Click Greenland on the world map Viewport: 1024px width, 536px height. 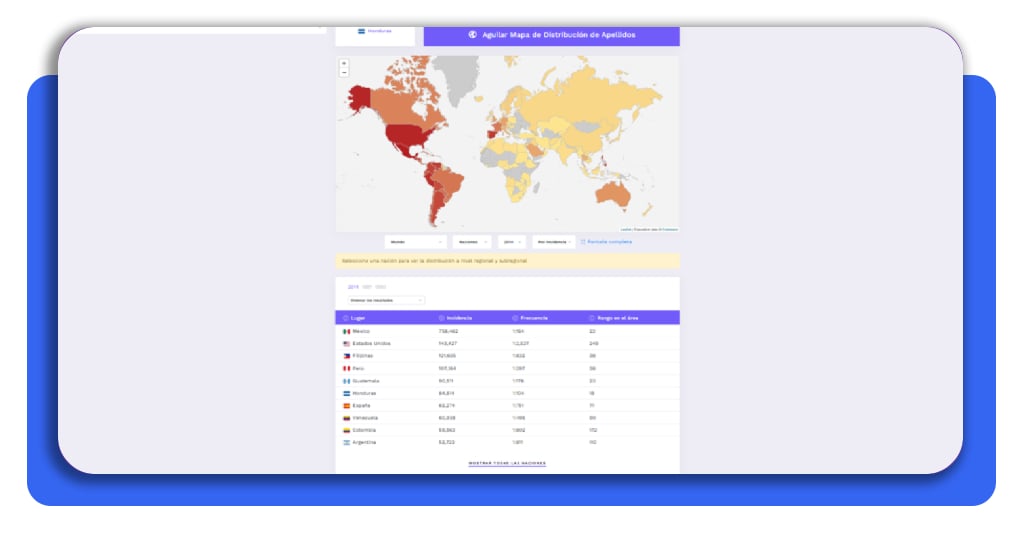tap(457, 75)
